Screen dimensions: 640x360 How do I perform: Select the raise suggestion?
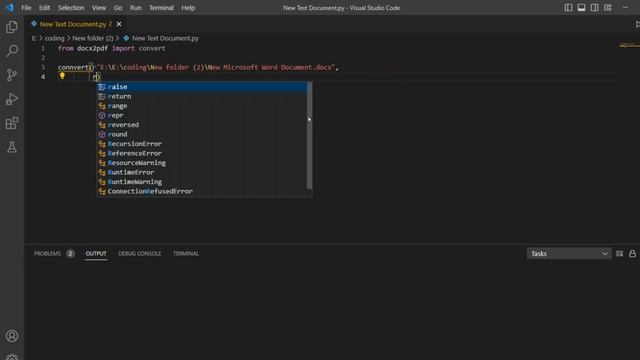coord(202,87)
